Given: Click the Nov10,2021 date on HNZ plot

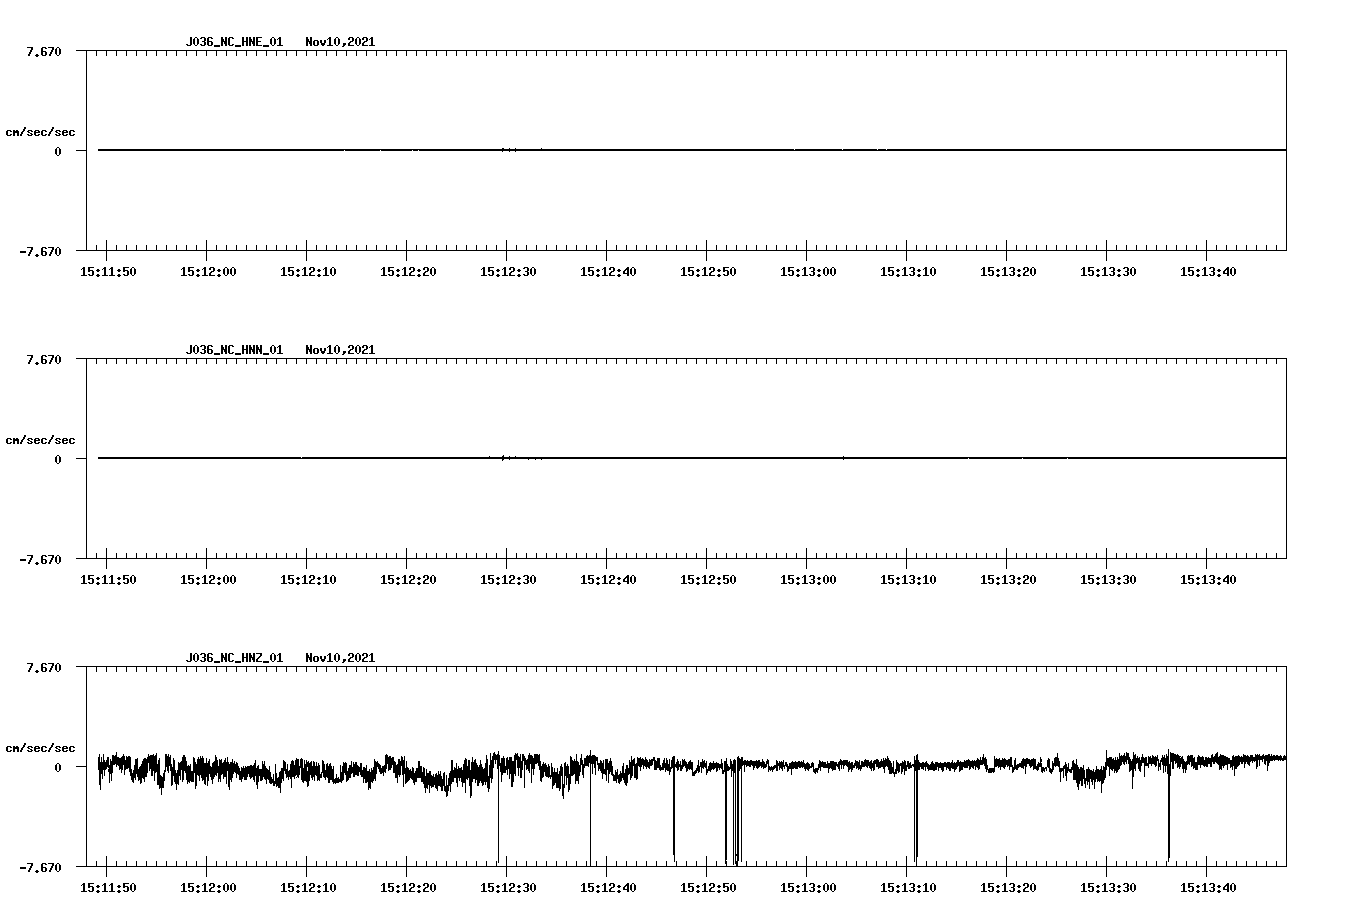Looking at the screenshot, I should 340,658.
